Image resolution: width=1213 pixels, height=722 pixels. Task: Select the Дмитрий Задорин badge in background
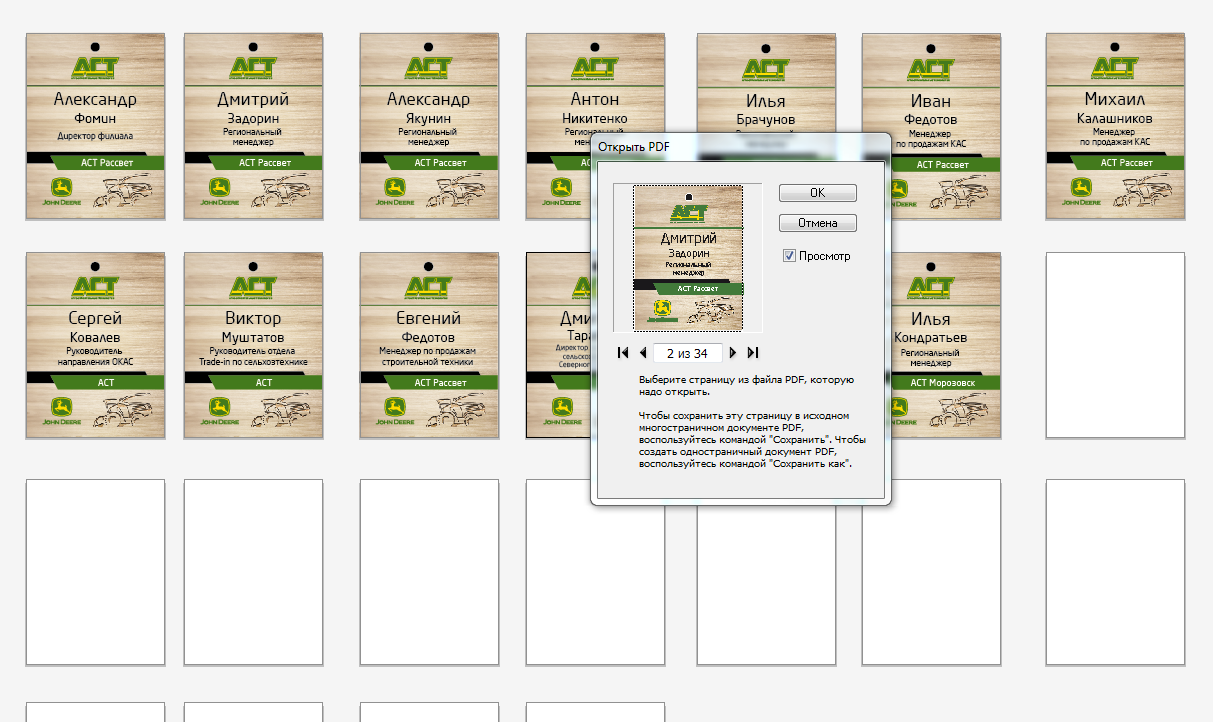coord(253,126)
